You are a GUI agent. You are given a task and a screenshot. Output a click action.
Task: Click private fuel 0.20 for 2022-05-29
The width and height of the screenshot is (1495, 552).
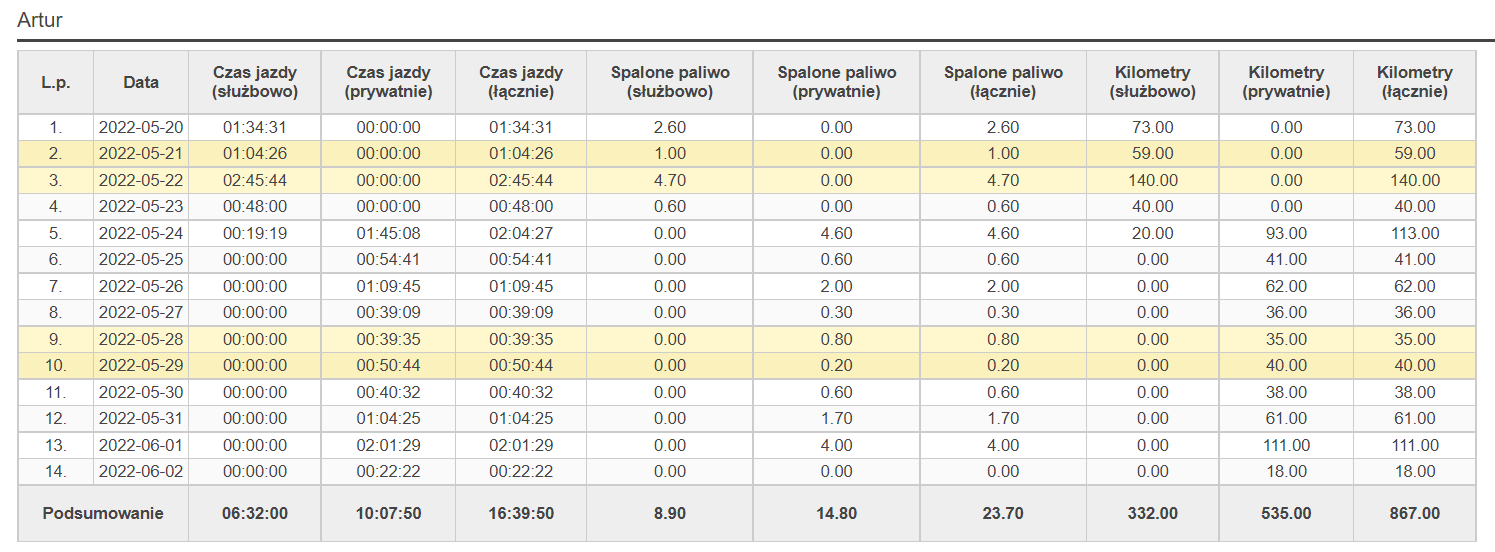[836, 366]
